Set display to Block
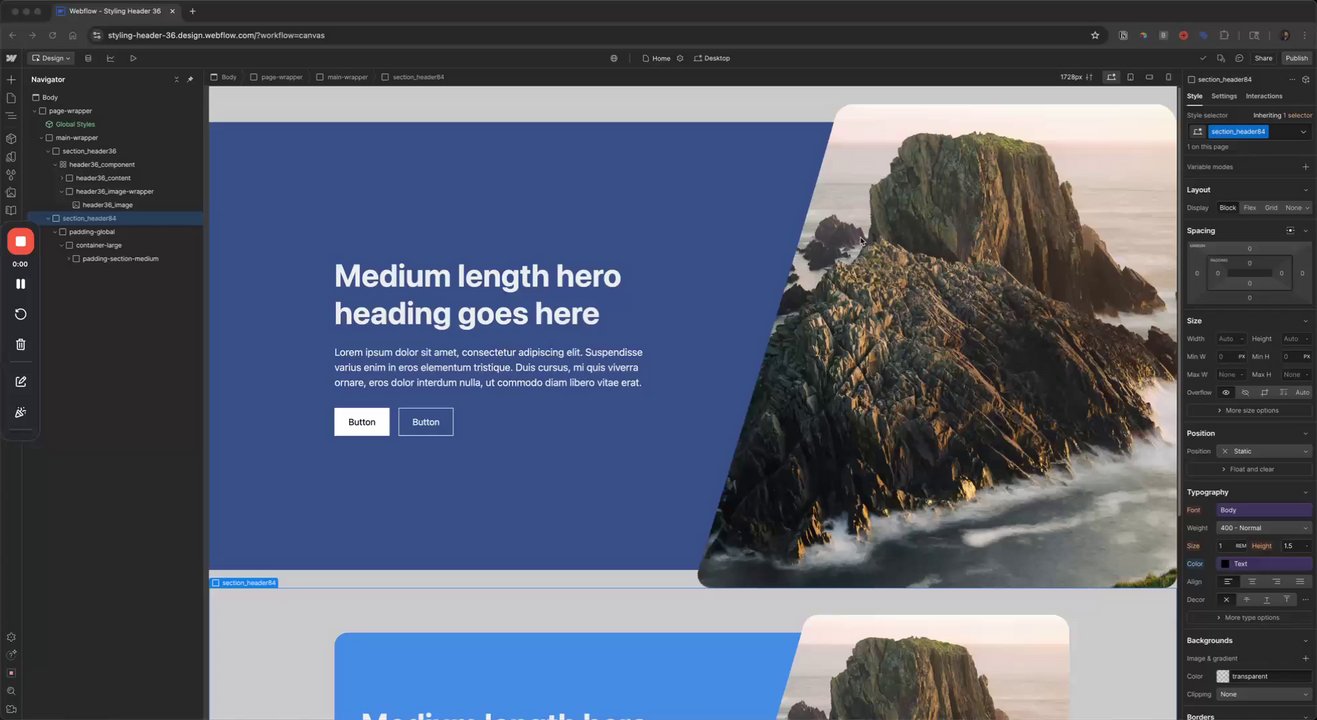The height and width of the screenshot is (720, 1317). pyautogui.click(x=1227, y=208)
